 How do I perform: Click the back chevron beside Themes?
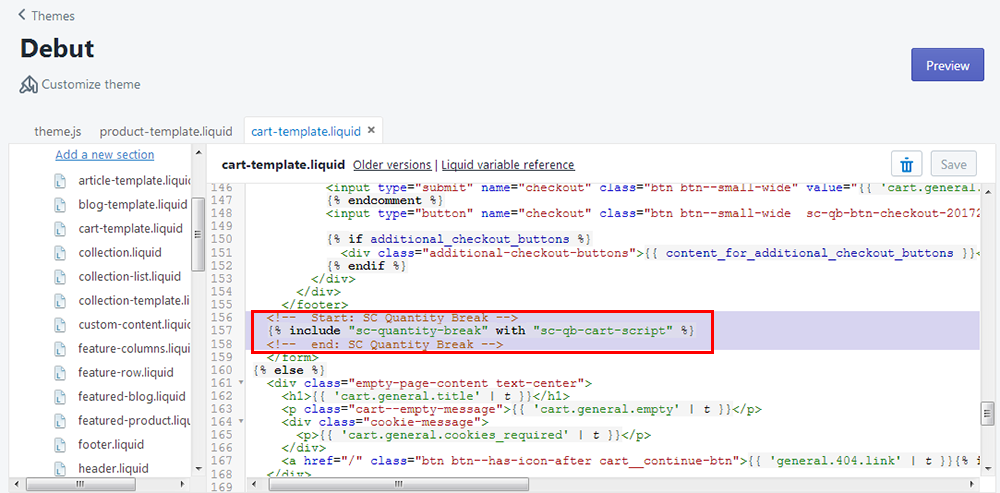[x=22, y=16]
